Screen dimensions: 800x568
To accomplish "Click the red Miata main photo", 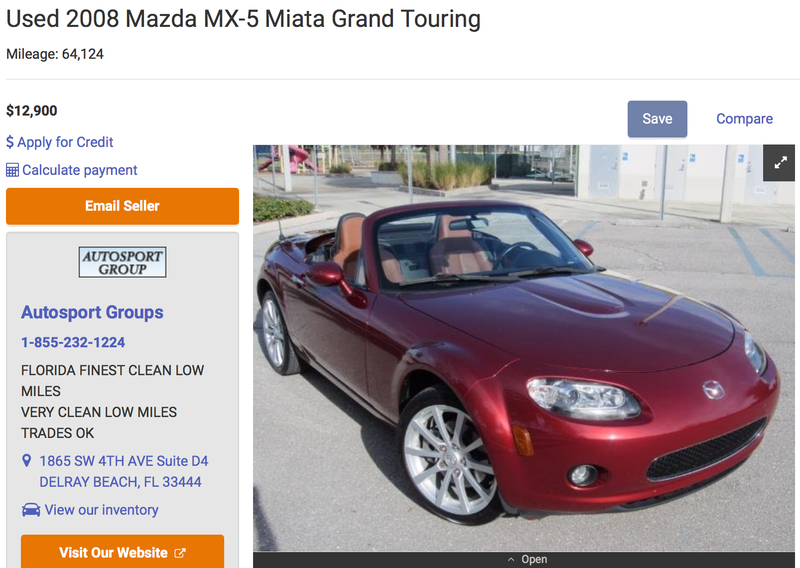I will [x=524, y=349].
